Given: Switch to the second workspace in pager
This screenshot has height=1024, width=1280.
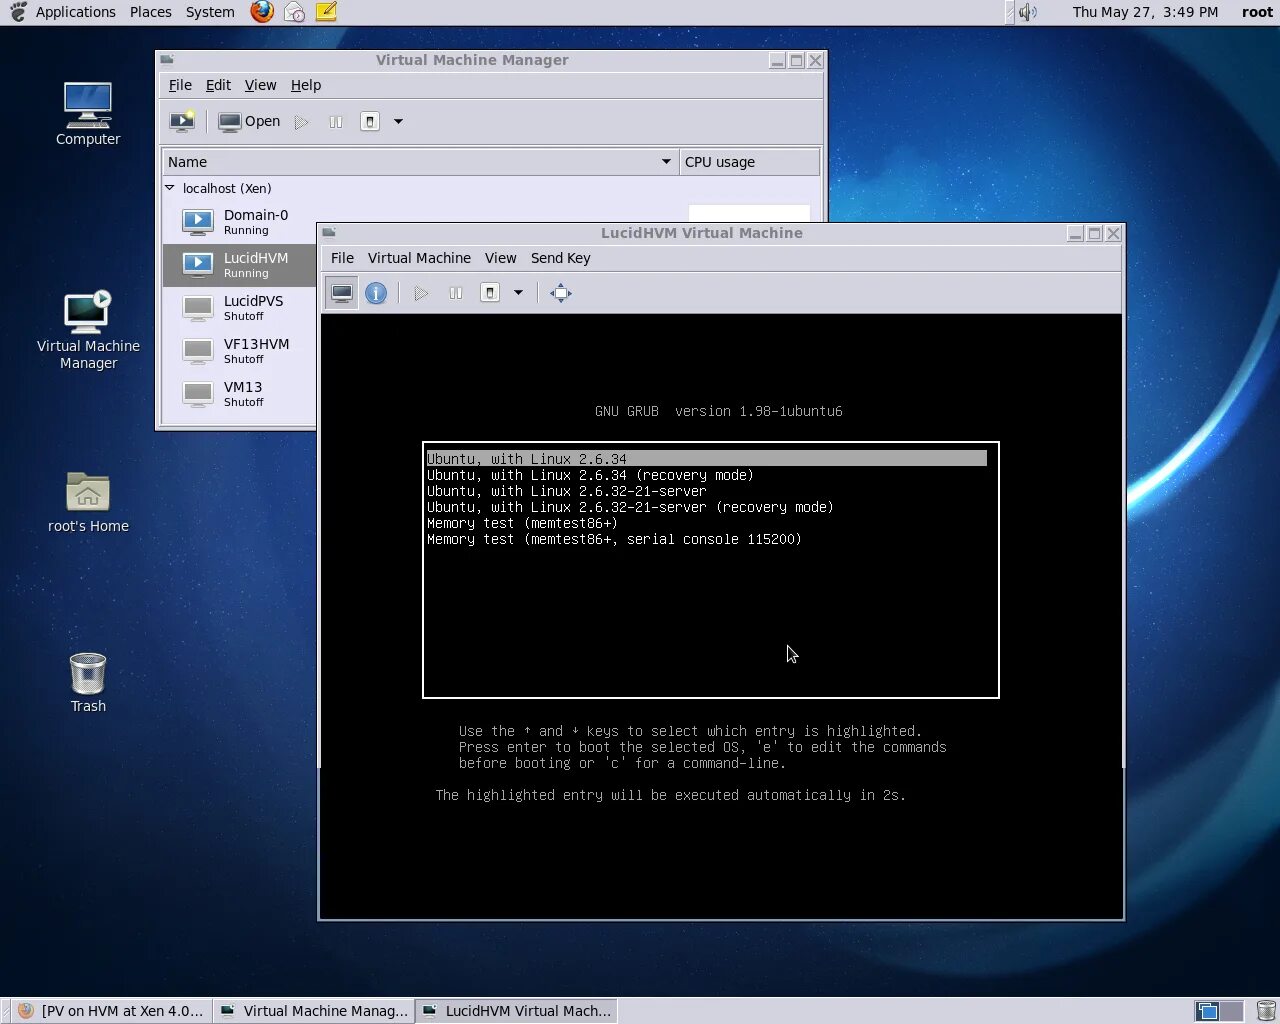Looking at the screenshot, I should pyautogui.click(x=1231, y=1011).
